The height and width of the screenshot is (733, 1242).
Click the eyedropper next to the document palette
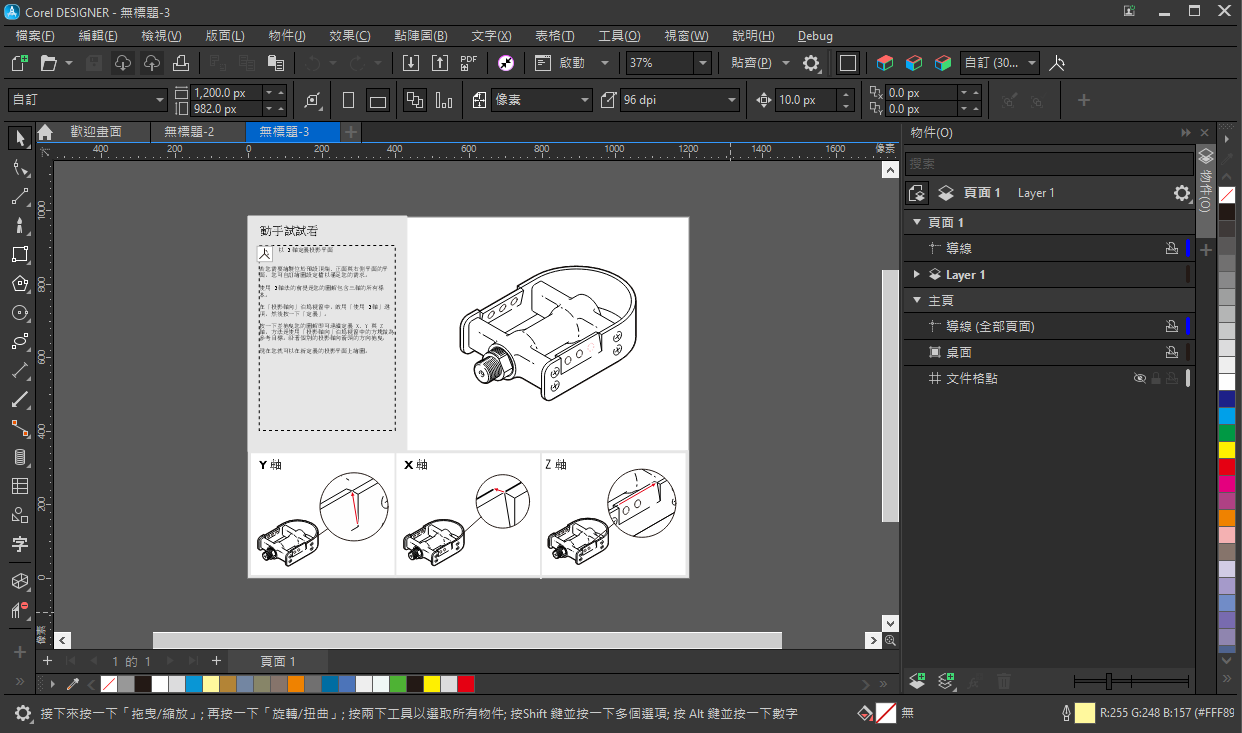click(x=73, y=684)
